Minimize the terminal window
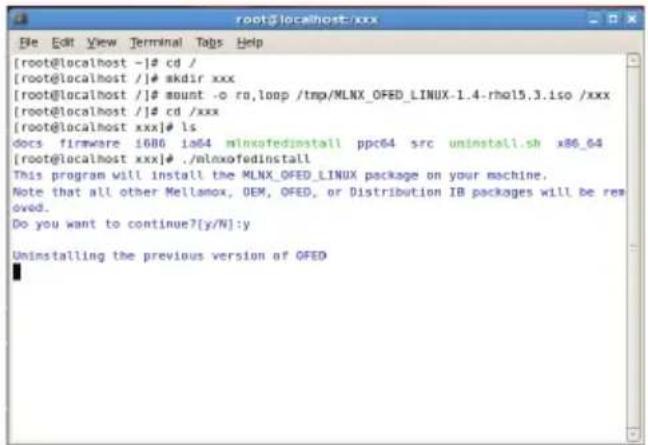Image resolution: width=648 pixels, height=445 pixels. point(593,19)
